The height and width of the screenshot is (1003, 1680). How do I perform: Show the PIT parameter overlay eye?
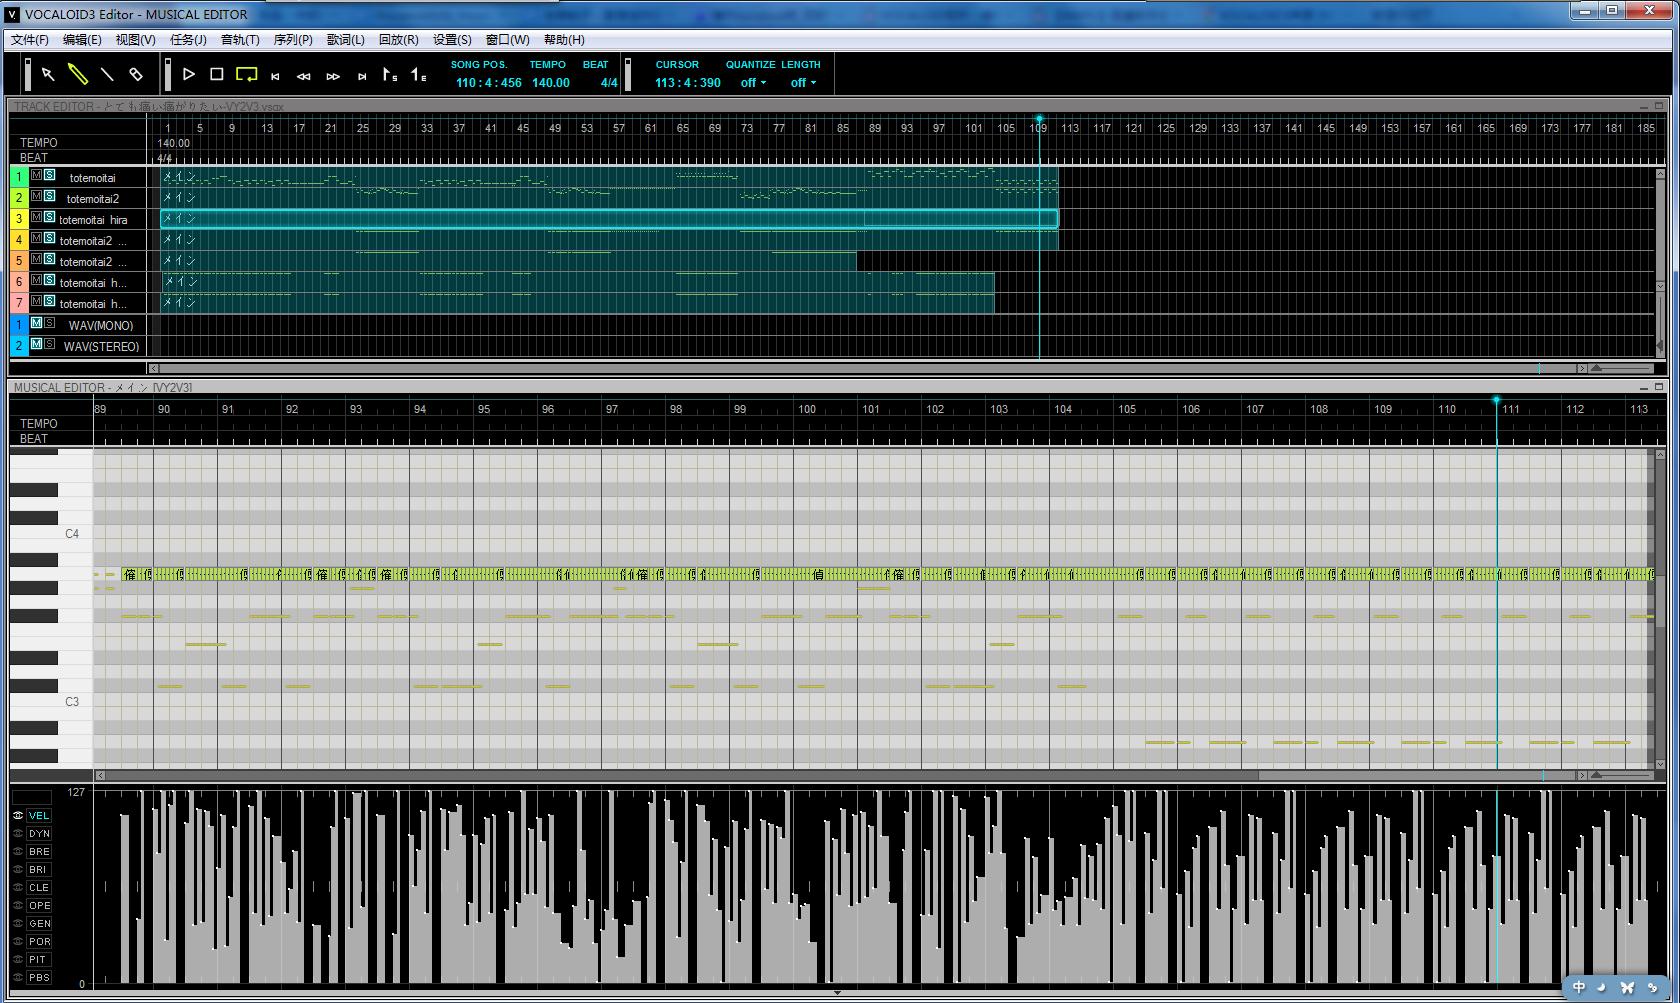point(18,959)
